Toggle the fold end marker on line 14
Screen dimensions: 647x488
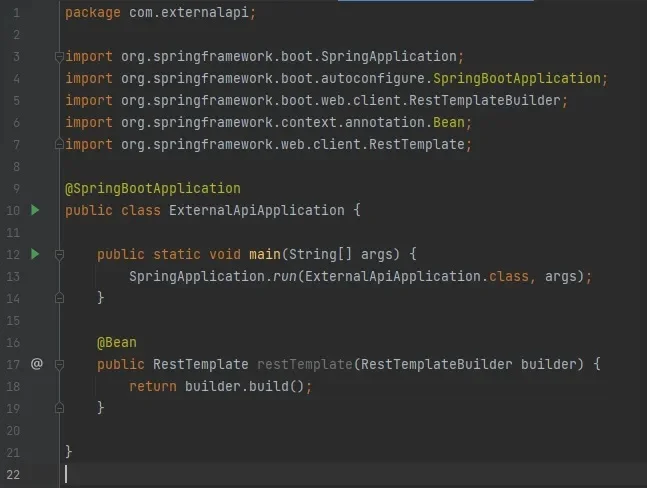pos(59,298)
